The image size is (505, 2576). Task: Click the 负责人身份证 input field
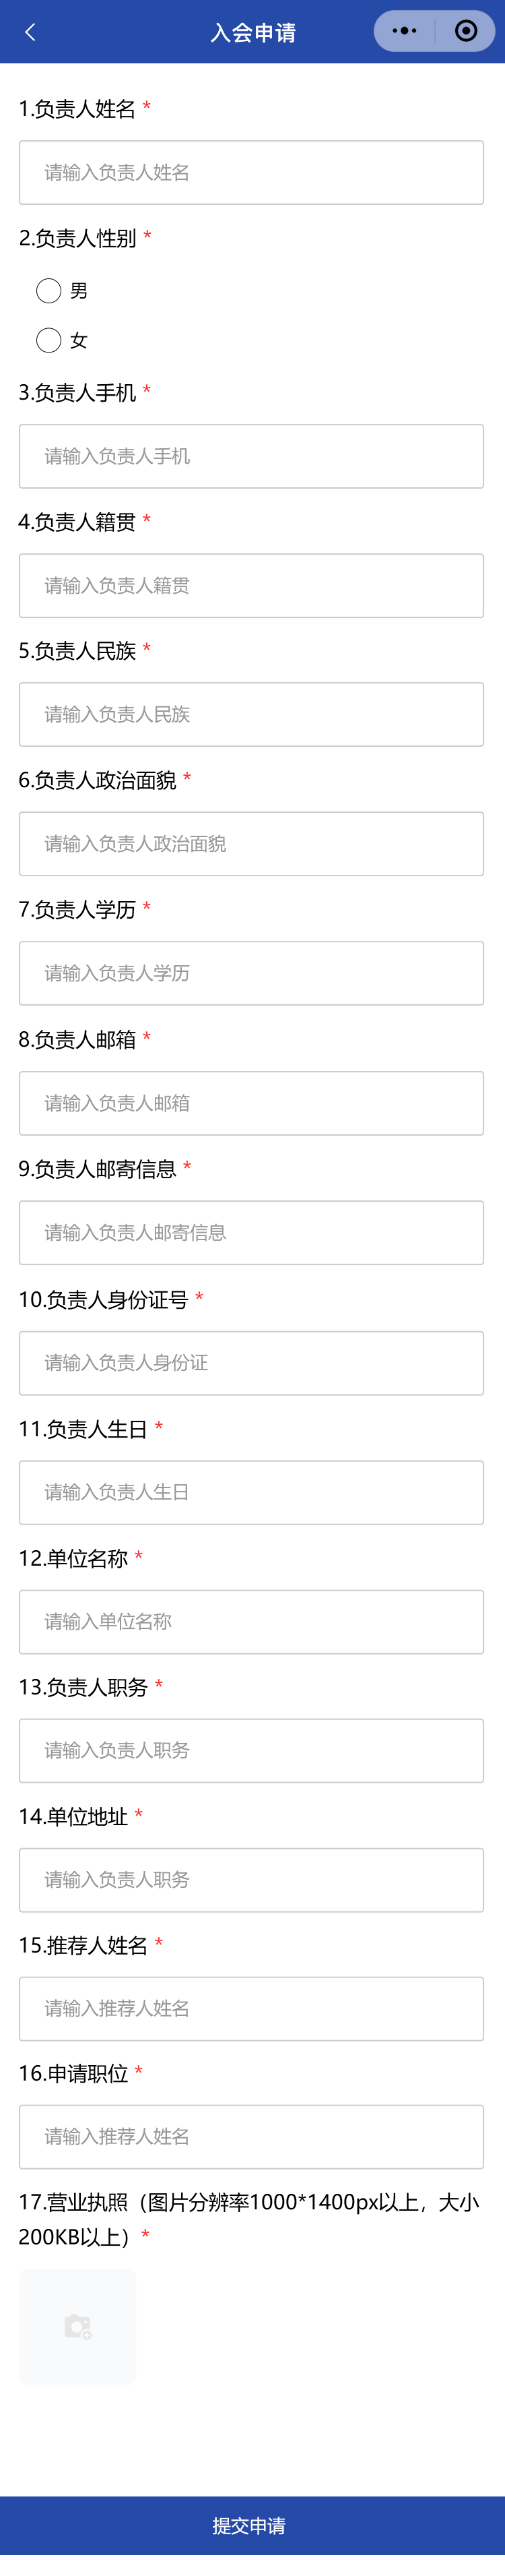tap(251, 1363)
